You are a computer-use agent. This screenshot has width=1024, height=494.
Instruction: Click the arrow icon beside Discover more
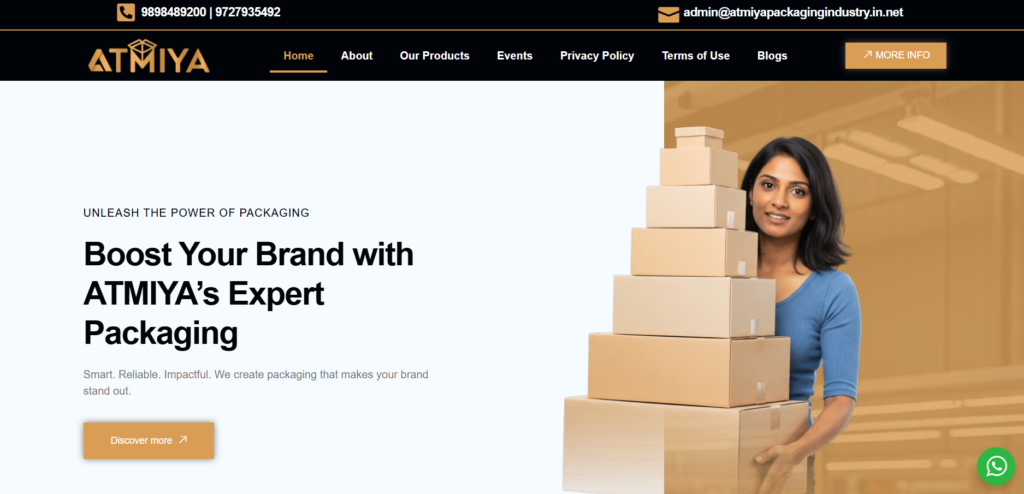(x=183, y=440)
